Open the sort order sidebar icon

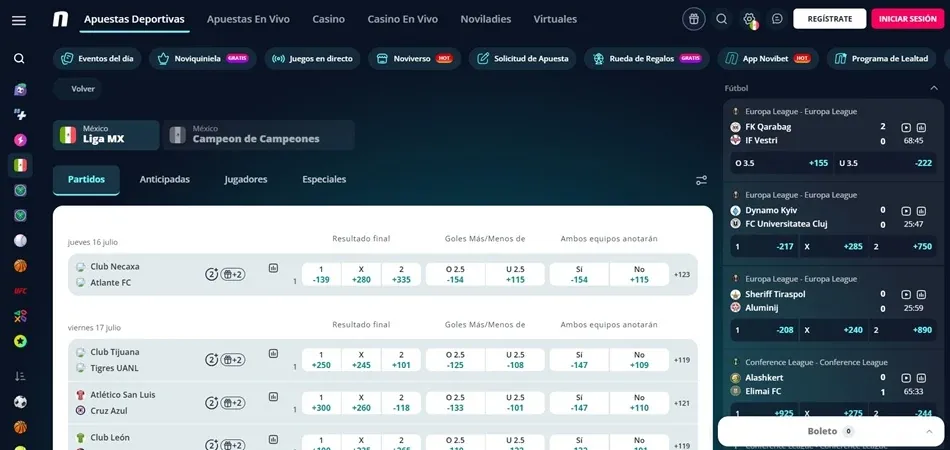[20, 376]
